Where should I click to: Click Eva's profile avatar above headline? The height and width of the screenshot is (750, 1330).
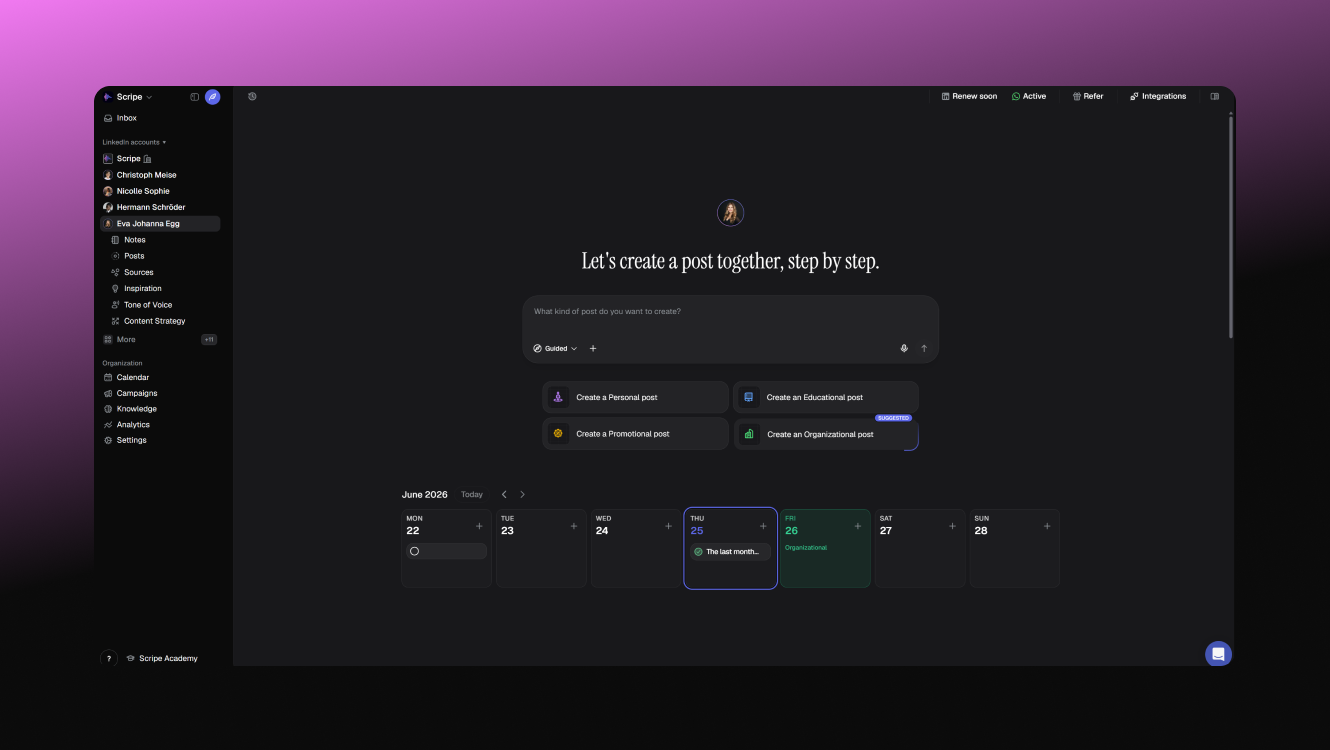click(731, 213)
